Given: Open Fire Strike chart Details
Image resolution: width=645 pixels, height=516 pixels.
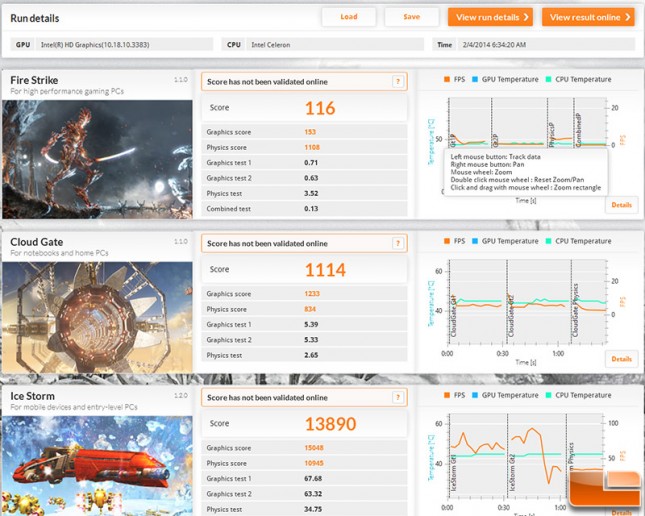Looking at the screenshot, I should [x=621, y=205].
